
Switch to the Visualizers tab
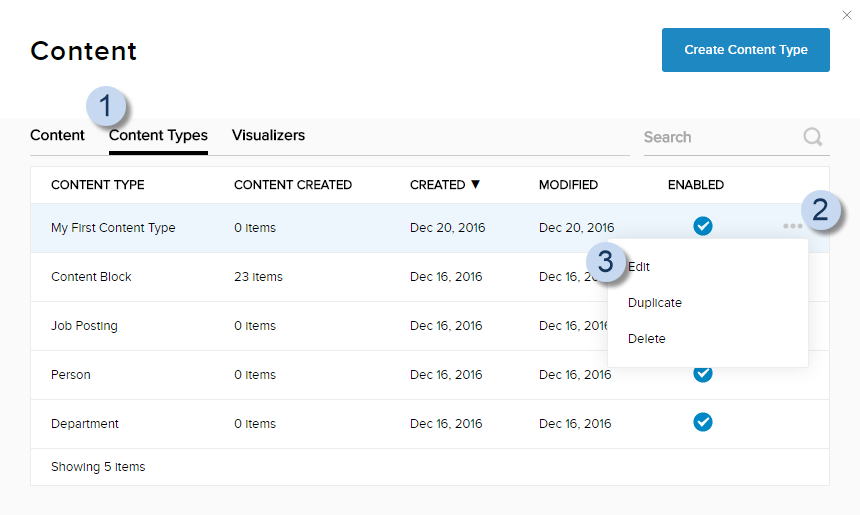(268, 135)
